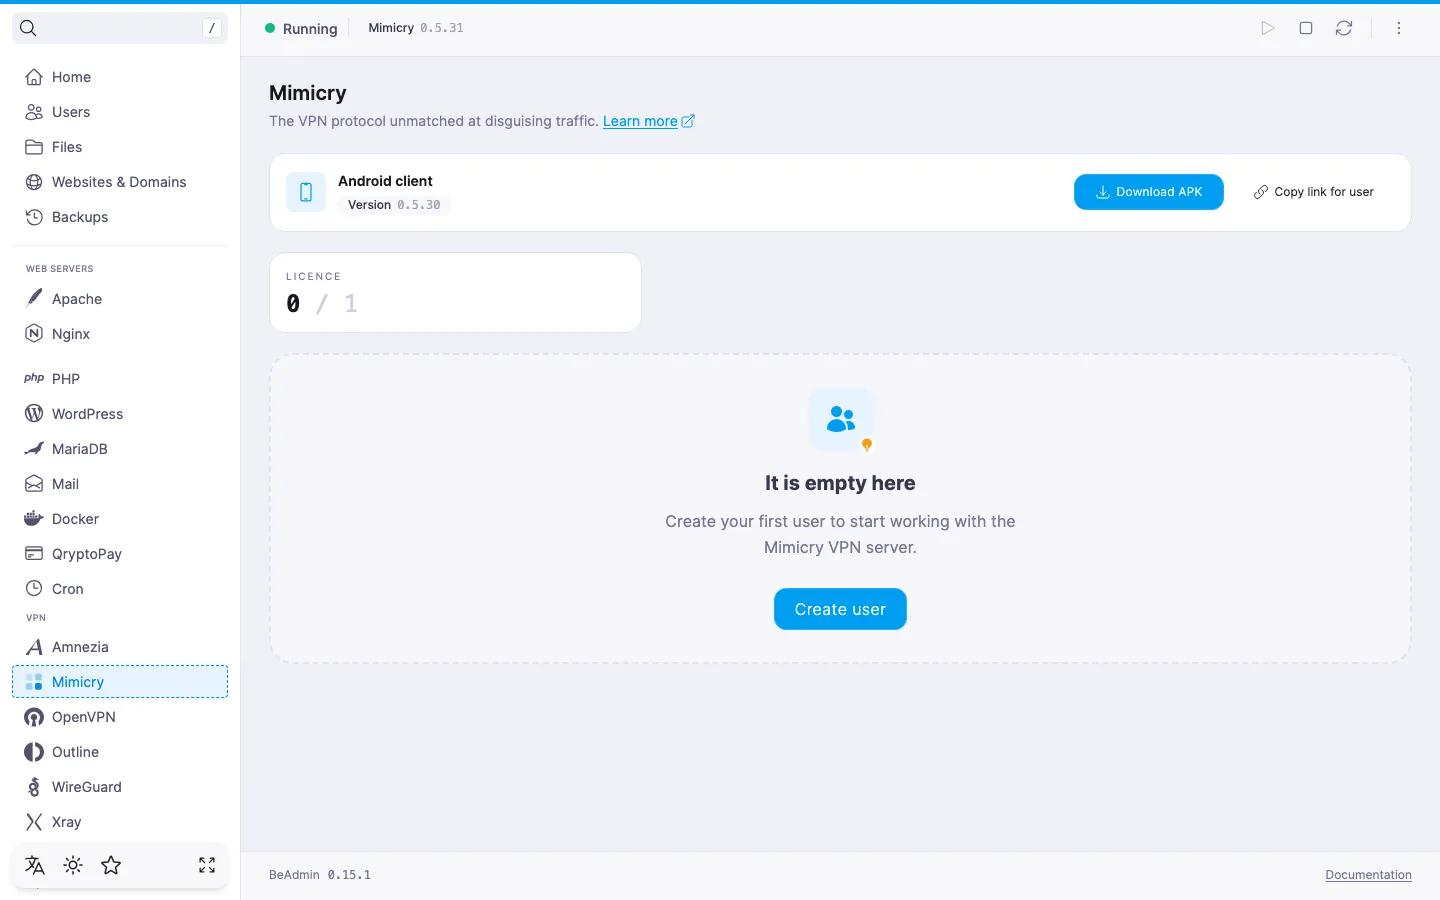
Task: Open the three-dot more options menu
Action: [1399, 28]
